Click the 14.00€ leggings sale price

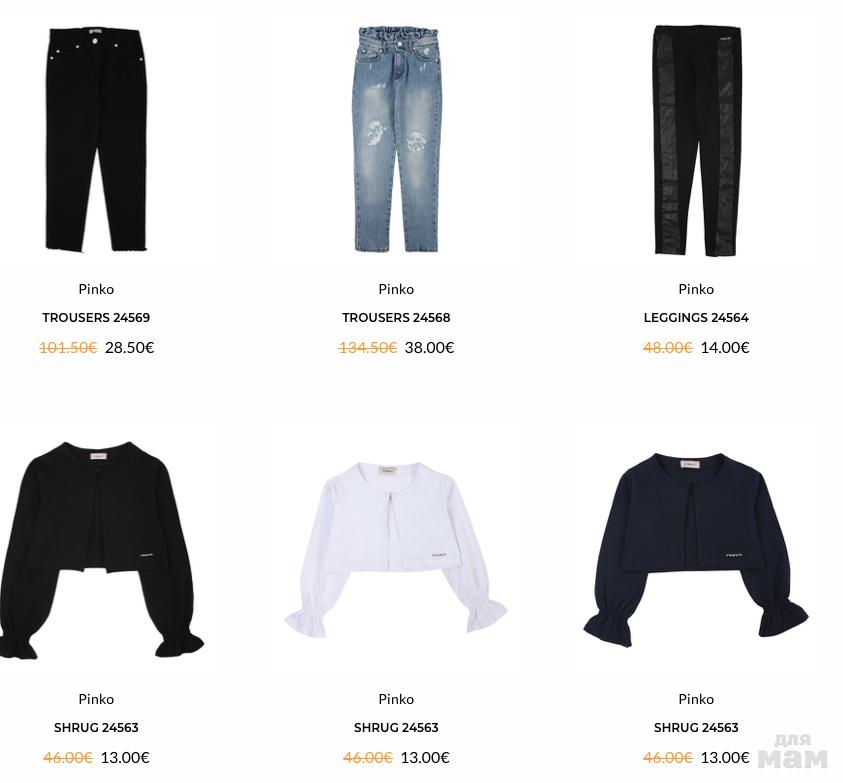pos(725,348)
